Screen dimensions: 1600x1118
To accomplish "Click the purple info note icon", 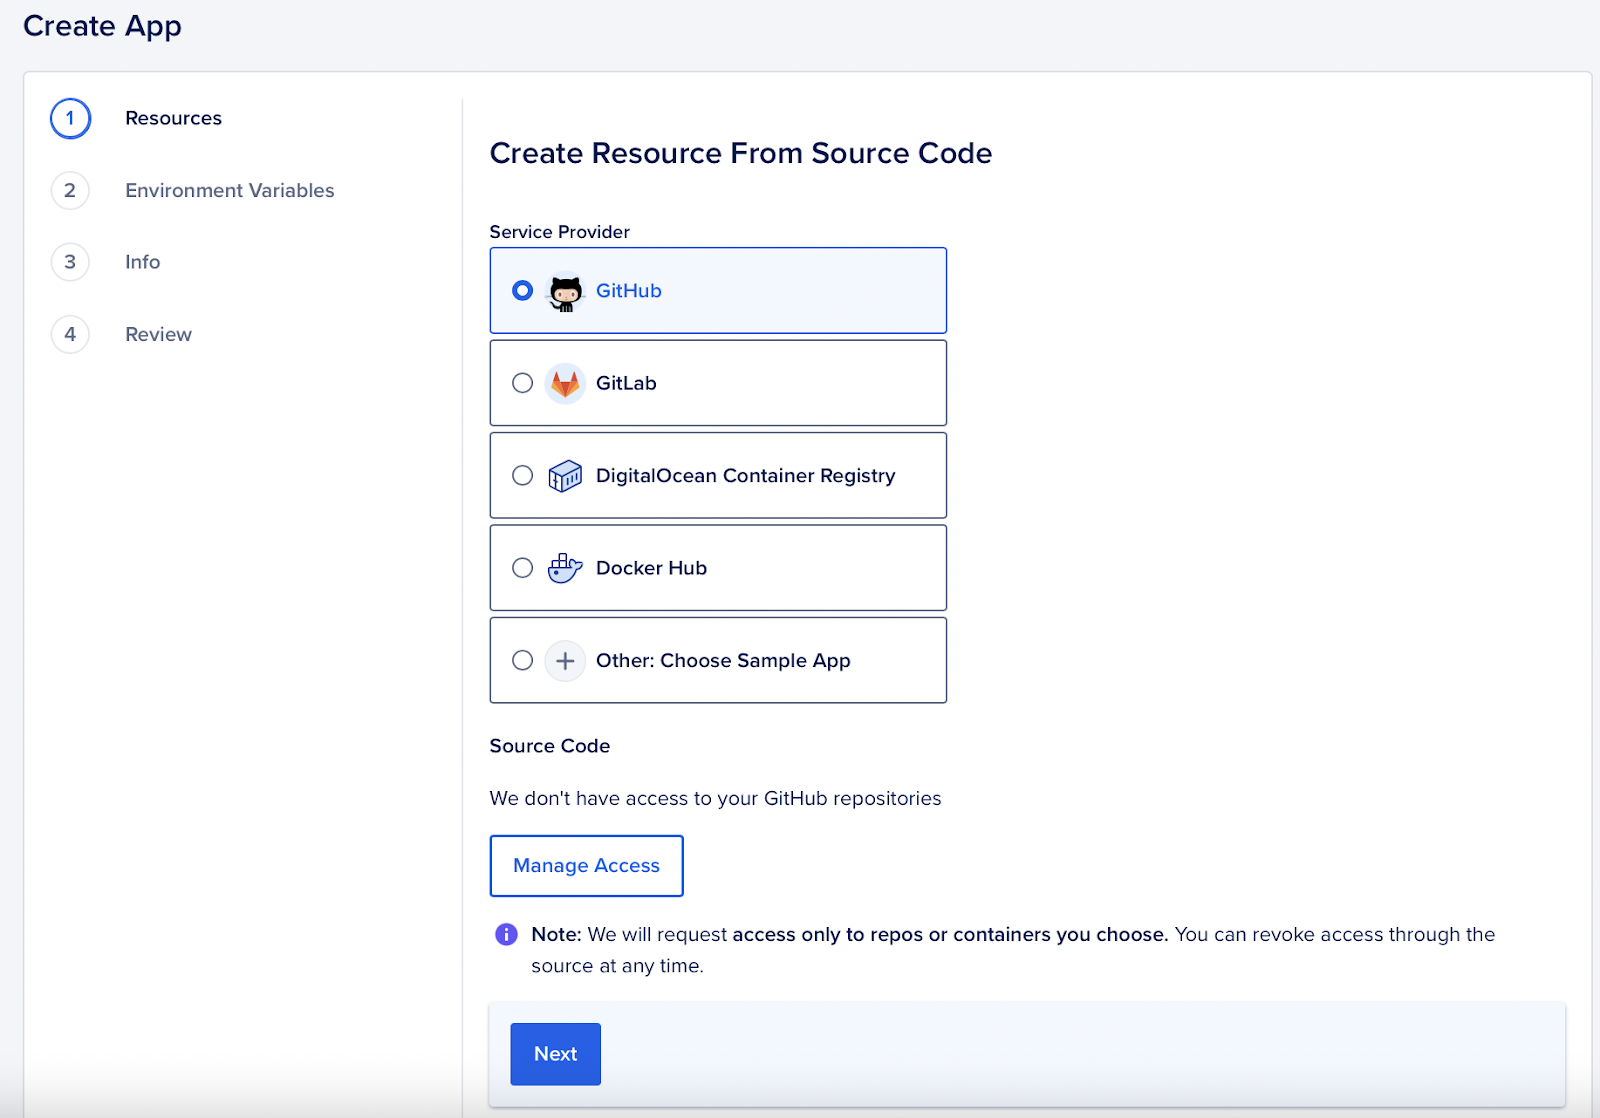I will click(507, 934).
